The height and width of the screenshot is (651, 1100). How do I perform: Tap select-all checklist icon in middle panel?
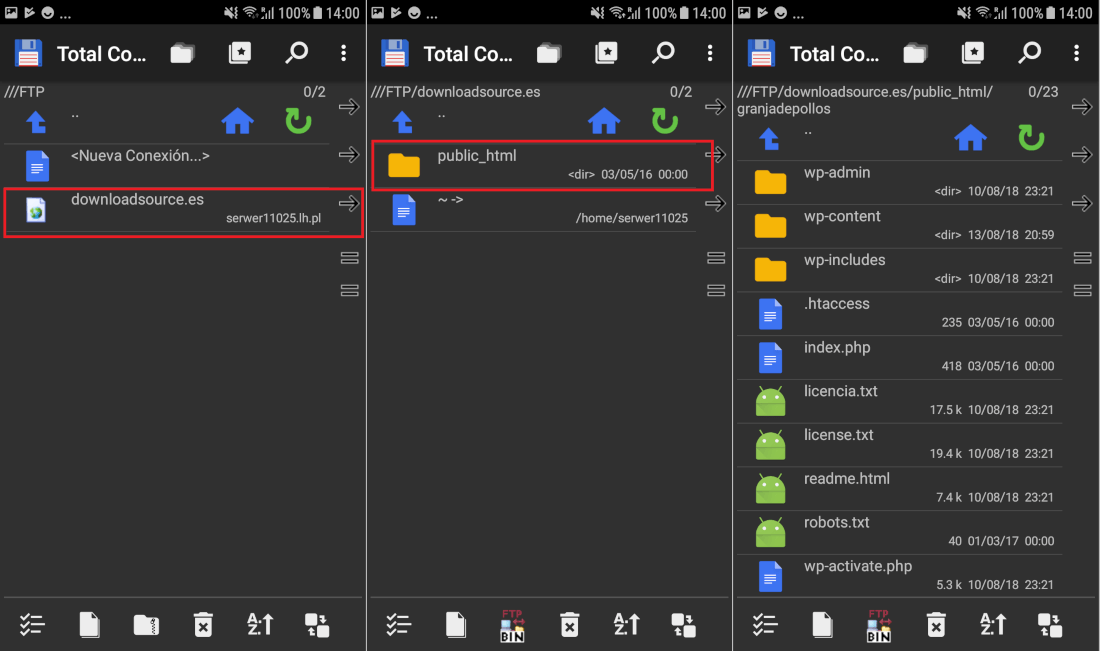pyautogui.click(x=398, y=624)
